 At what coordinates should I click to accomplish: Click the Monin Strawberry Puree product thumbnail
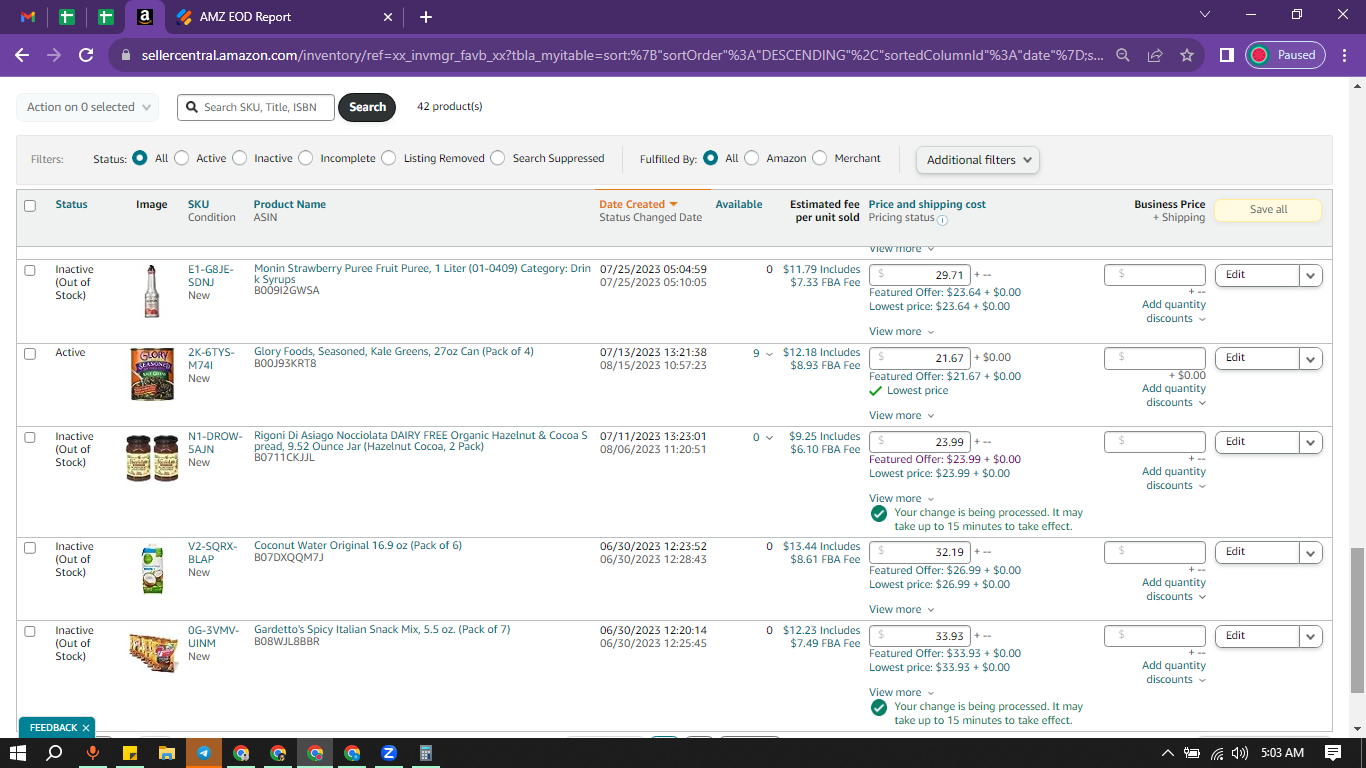[151, 292]
